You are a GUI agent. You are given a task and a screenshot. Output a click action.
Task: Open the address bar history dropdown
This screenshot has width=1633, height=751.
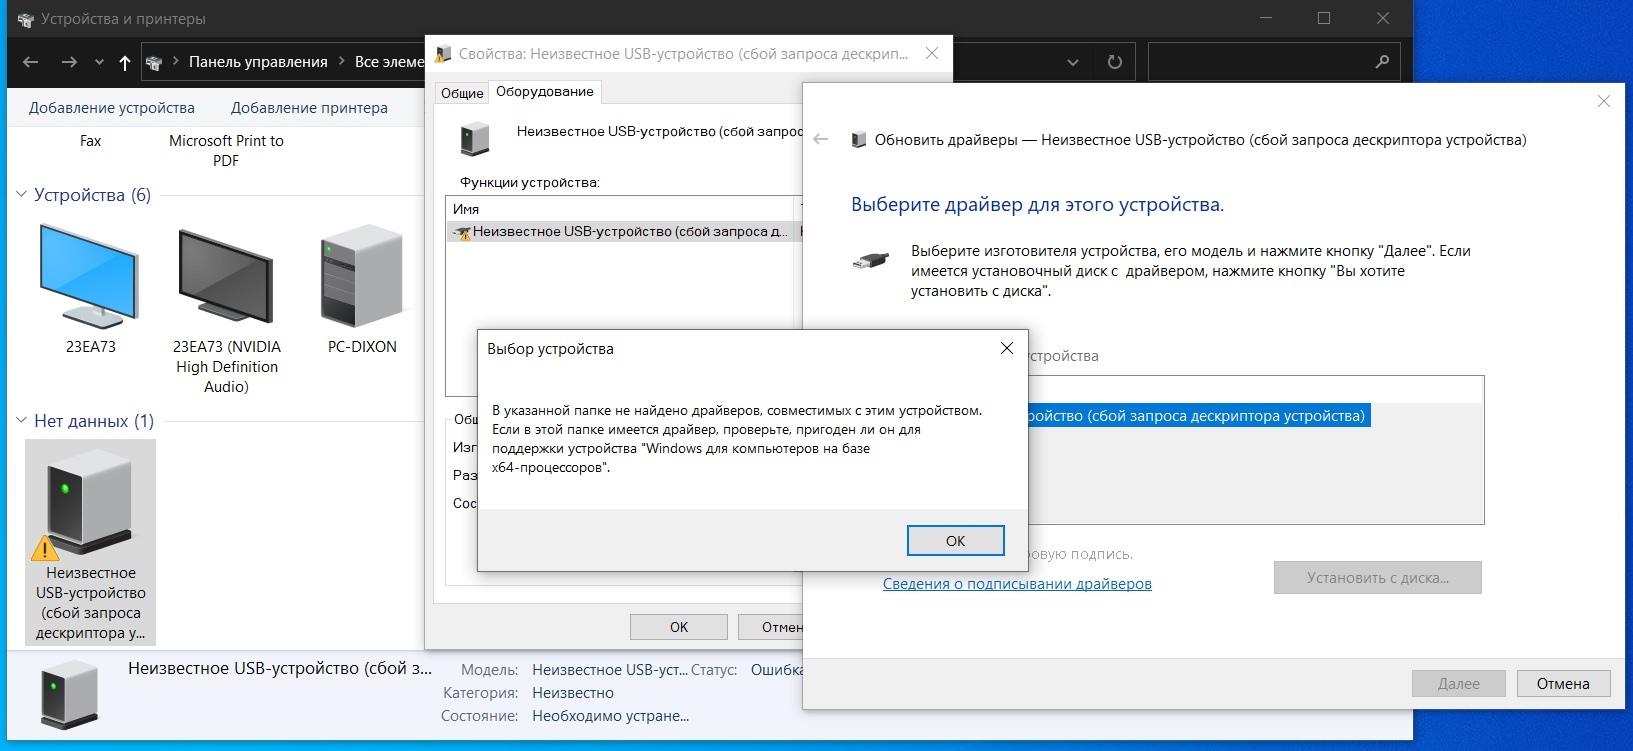1072,62
